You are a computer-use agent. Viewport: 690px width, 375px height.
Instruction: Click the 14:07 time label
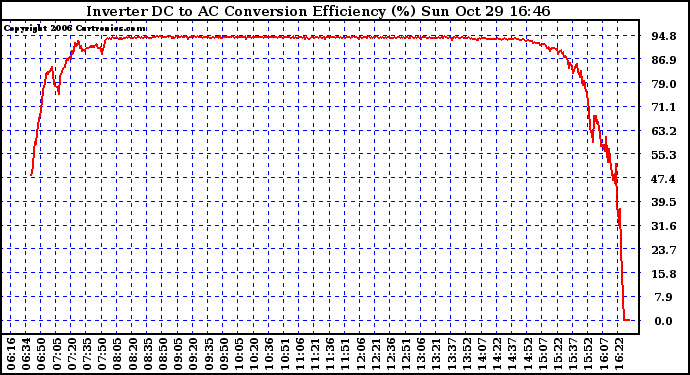[483, 354]
